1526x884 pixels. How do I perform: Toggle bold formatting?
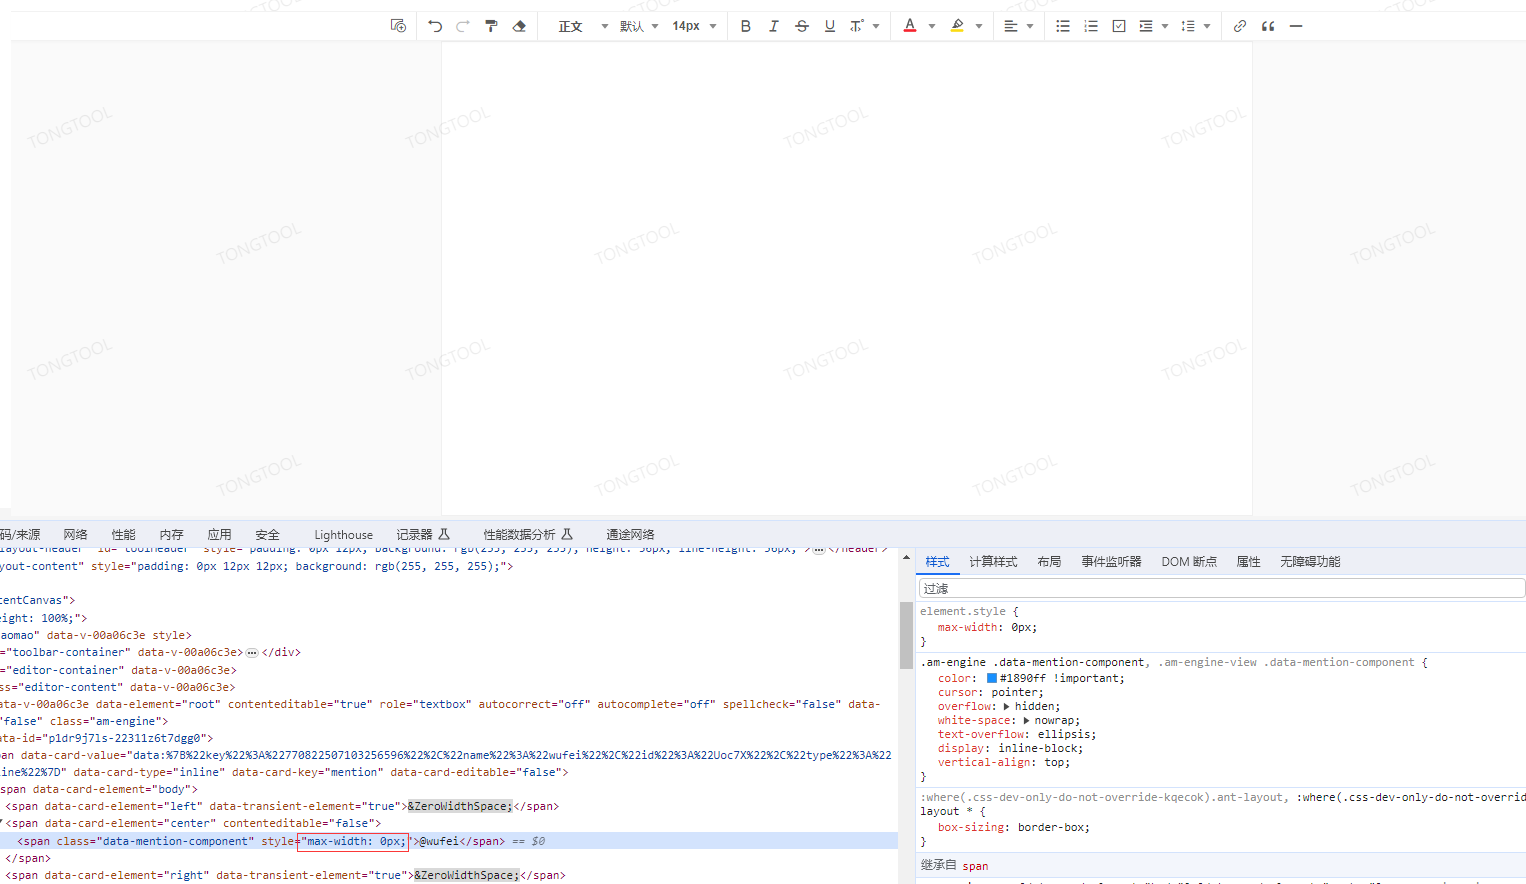746,26
